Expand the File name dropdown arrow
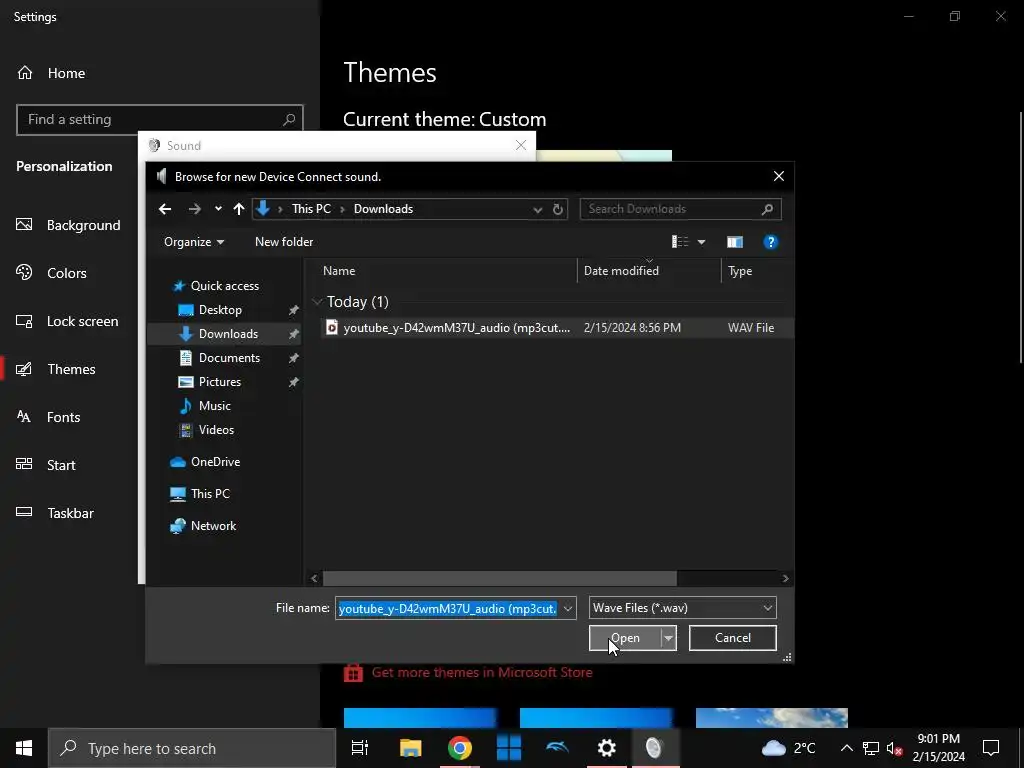The width and height of the screenshot is (1024, 768). click(x=568, y=609)
